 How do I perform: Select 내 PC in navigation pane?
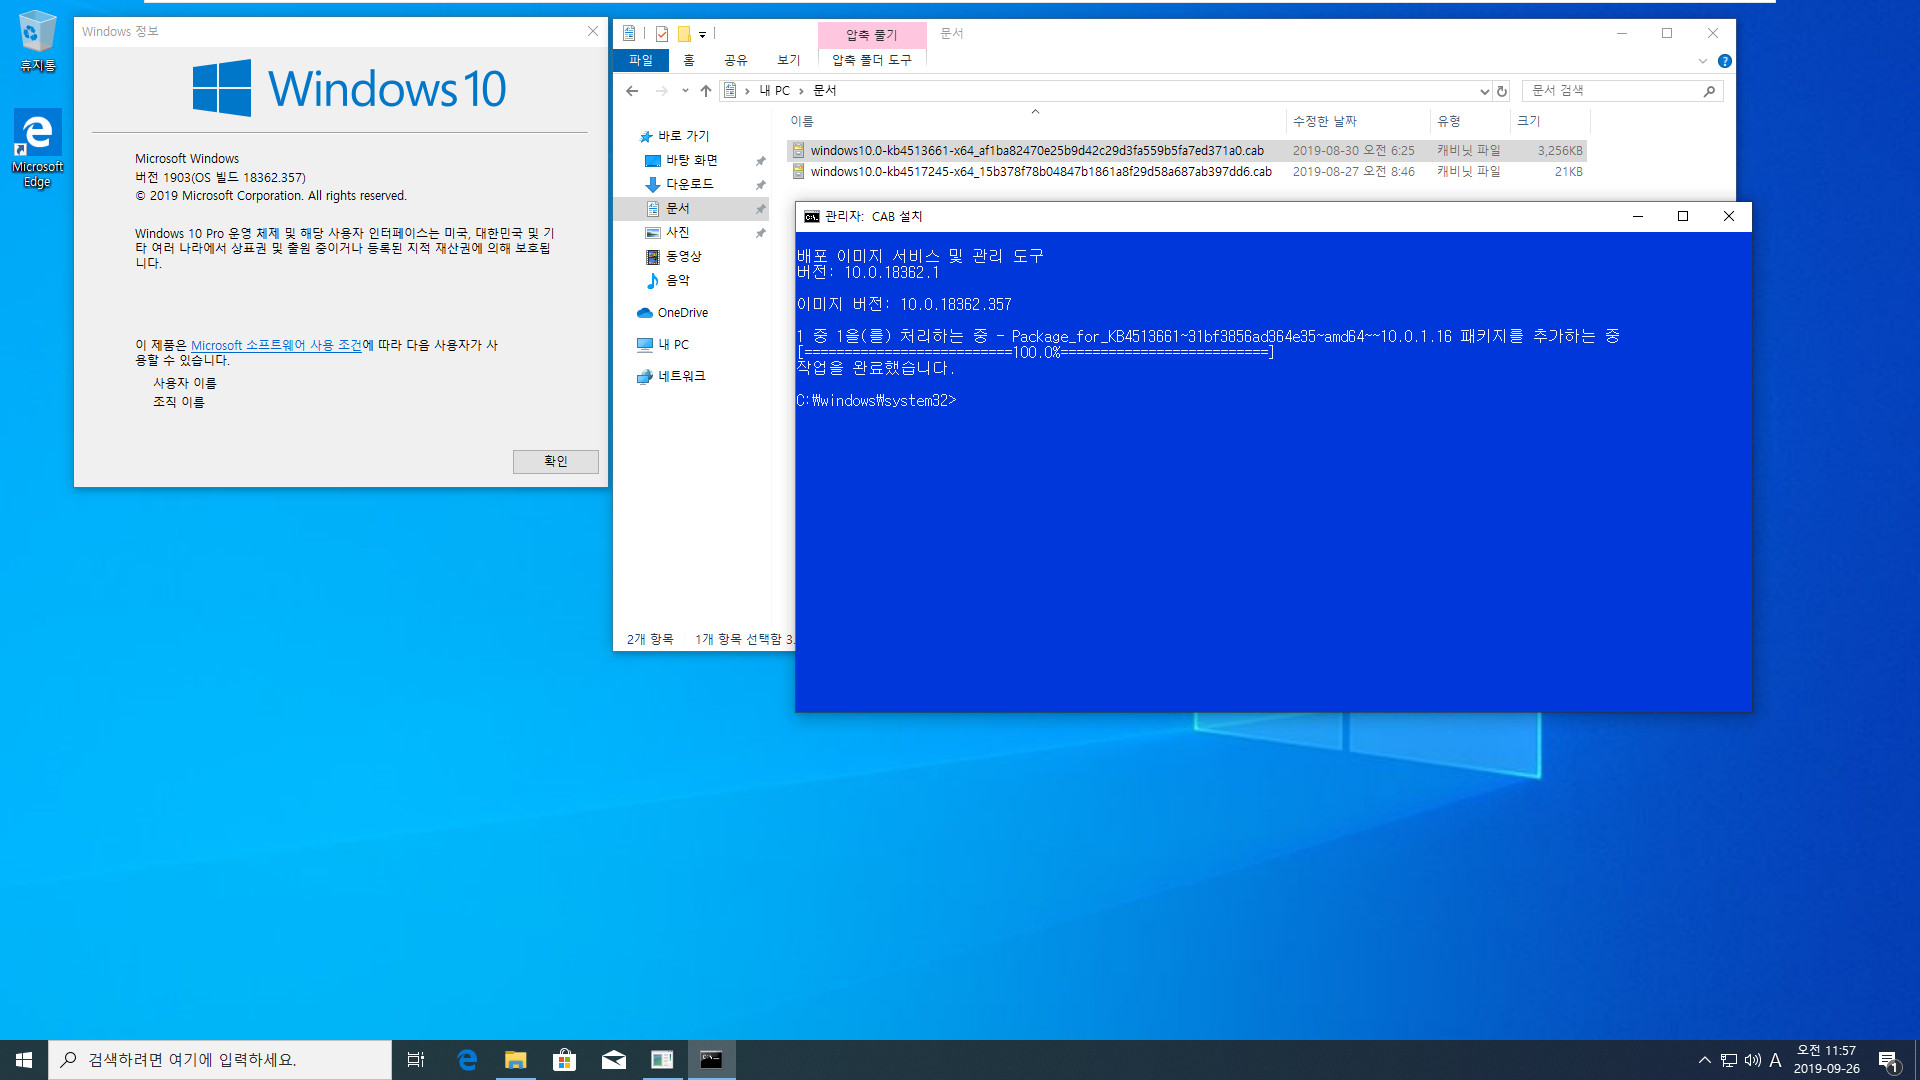click(674, 345)
